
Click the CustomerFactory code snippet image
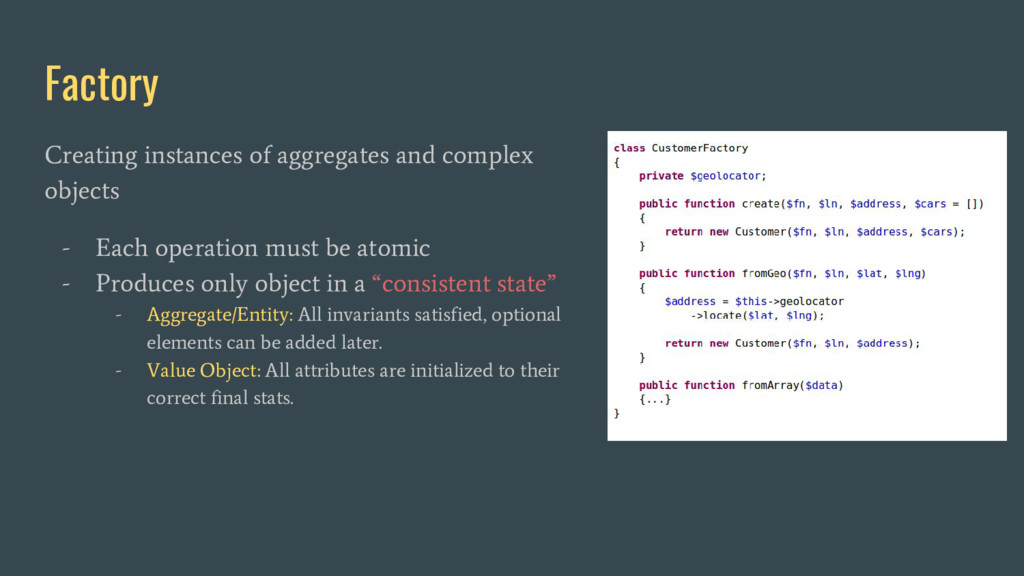click(807, 285)
